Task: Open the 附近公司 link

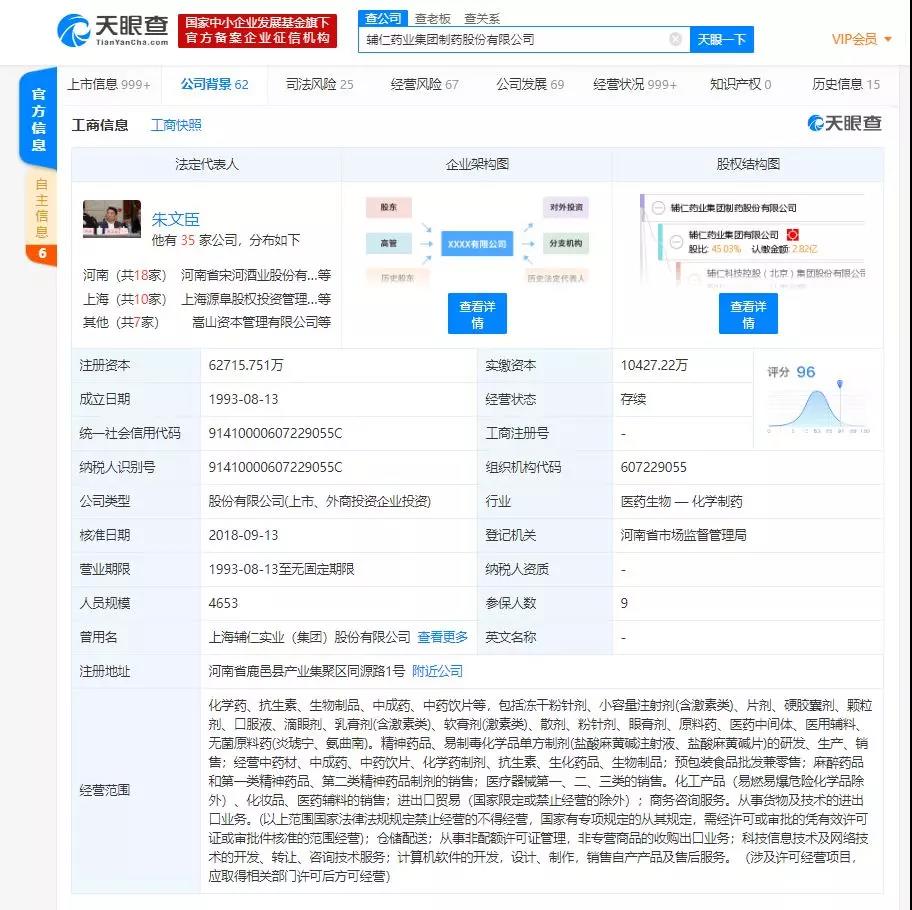Action: click(438, 671)
